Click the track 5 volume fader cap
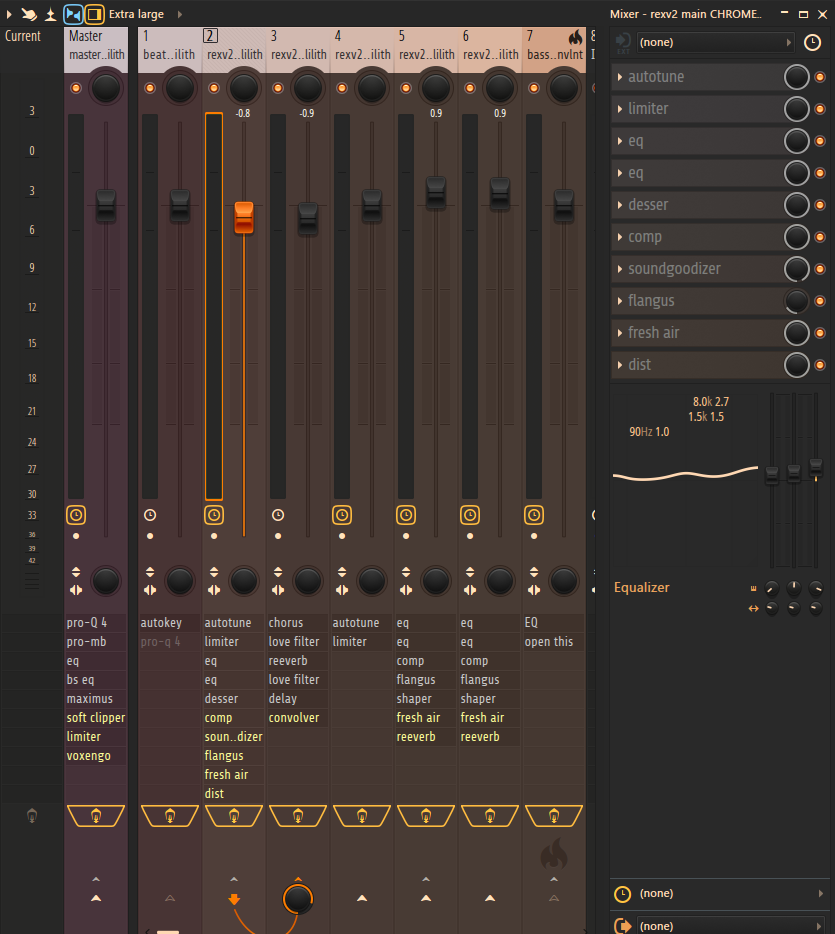This screenshot has width=835, height=934. pos(436,192)
